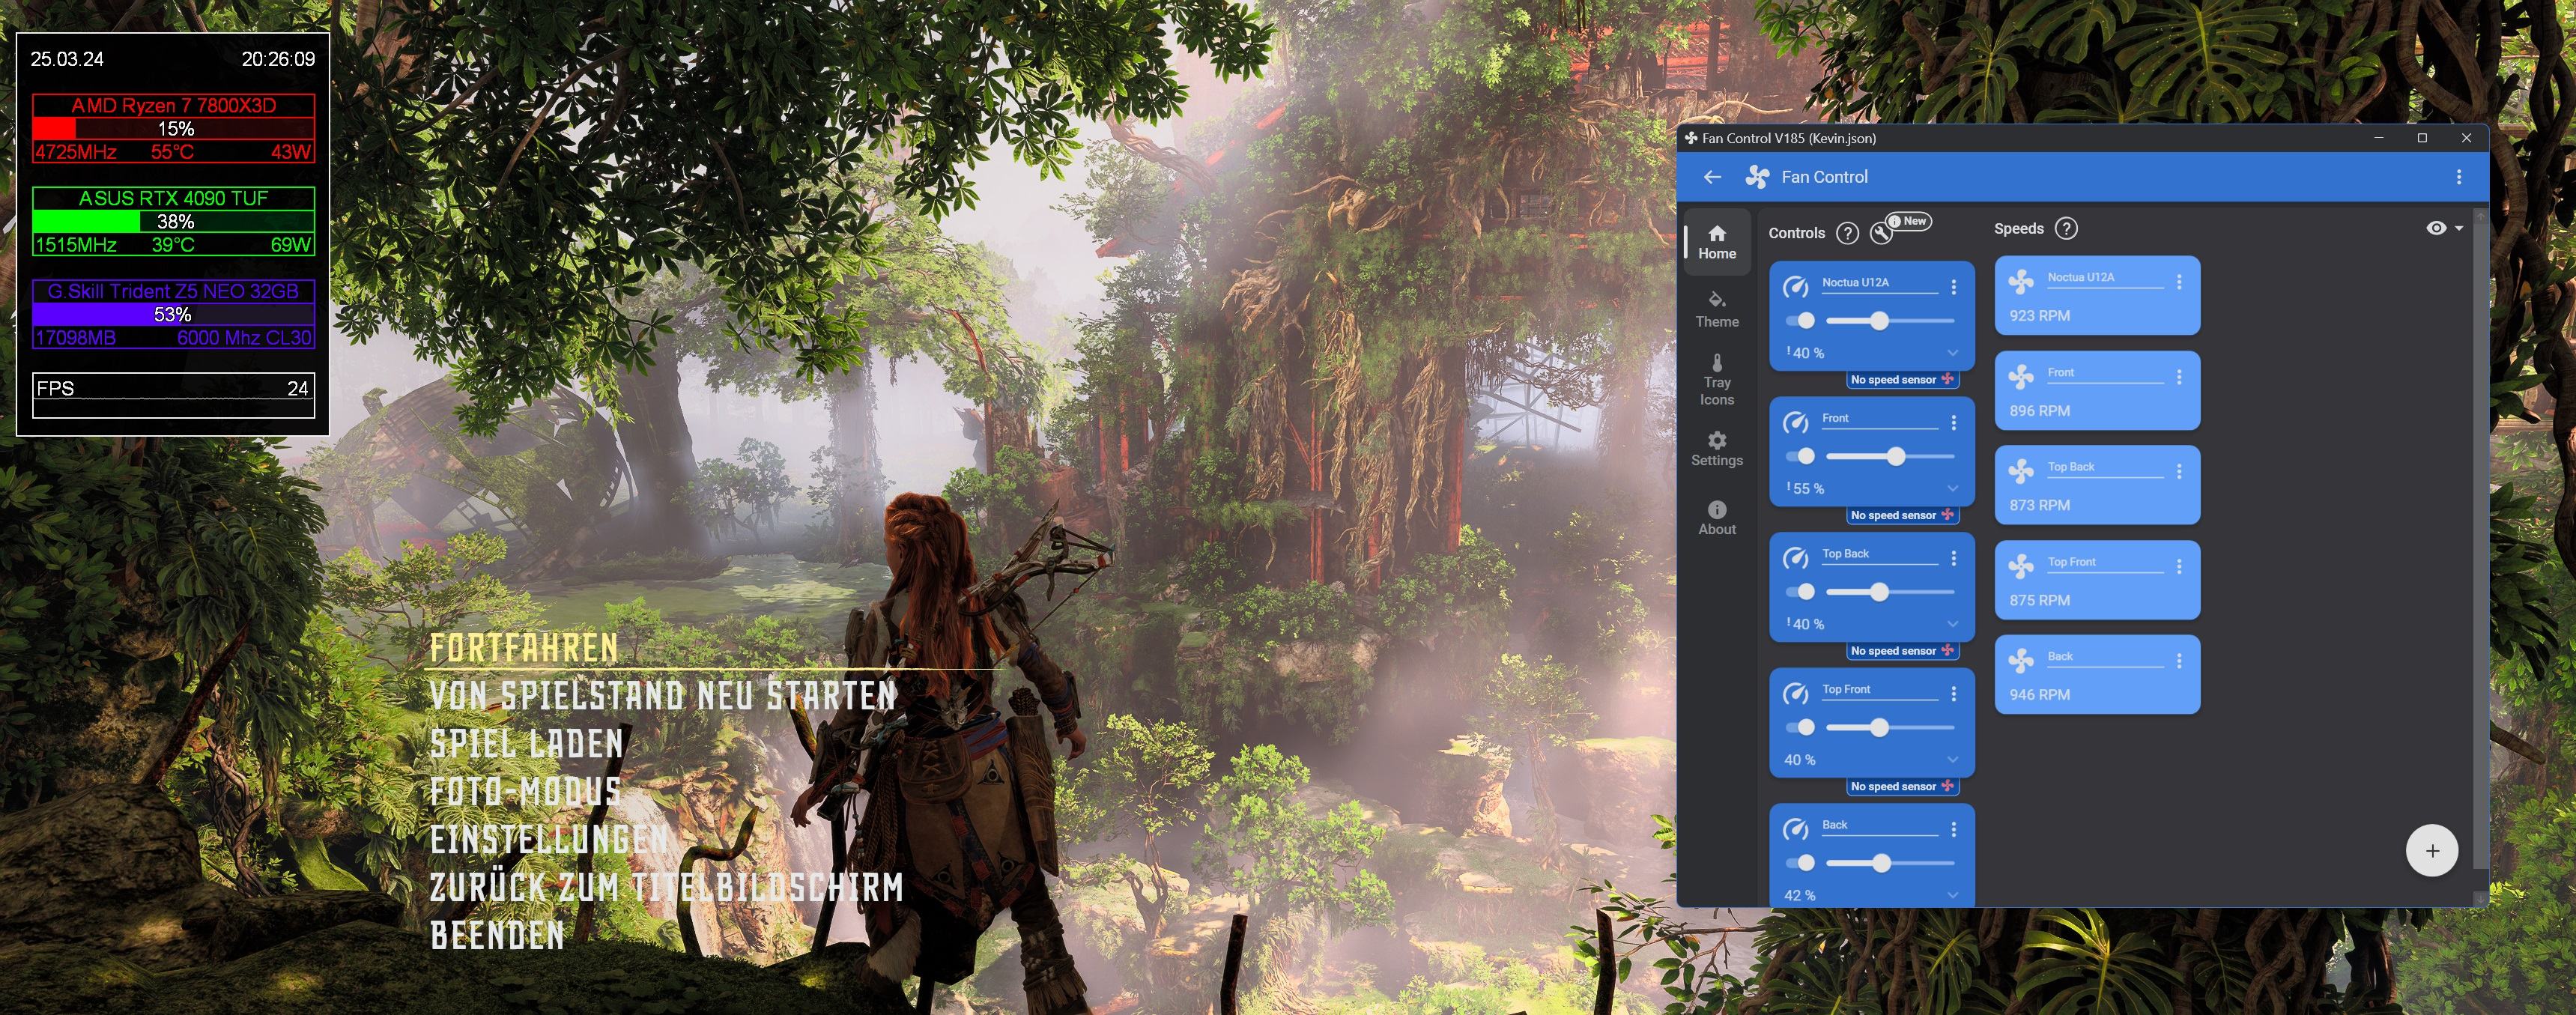Click the fan icon on Top Back speed card
The width and height of the screenshot is (2576, 1015).
coord(2021,472)
